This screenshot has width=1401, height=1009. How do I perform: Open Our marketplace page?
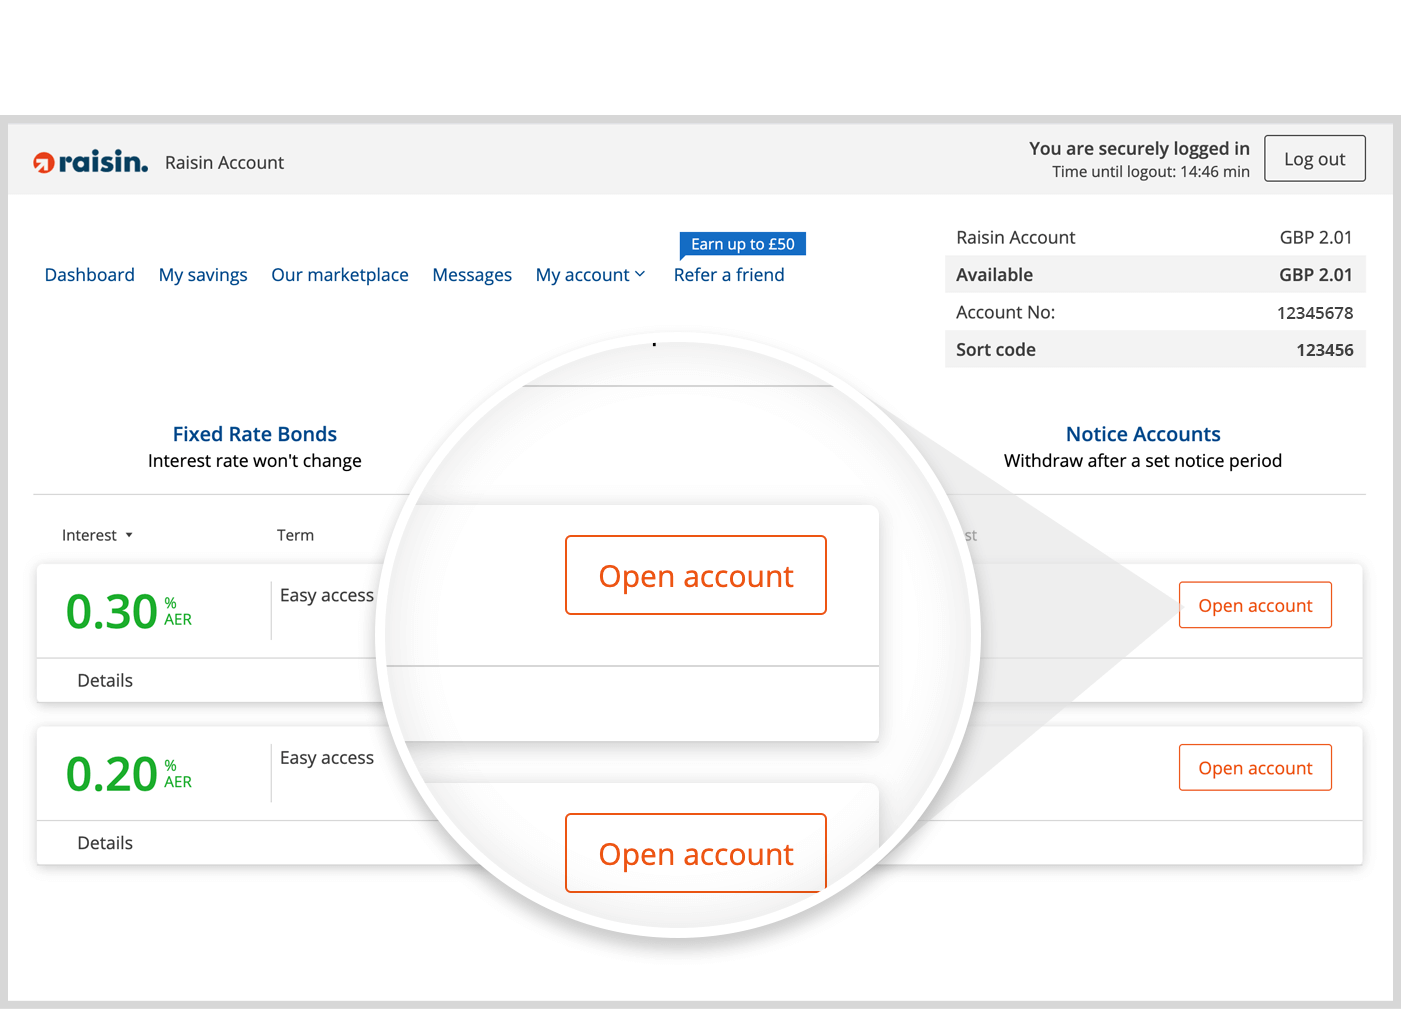coord(340,275)
